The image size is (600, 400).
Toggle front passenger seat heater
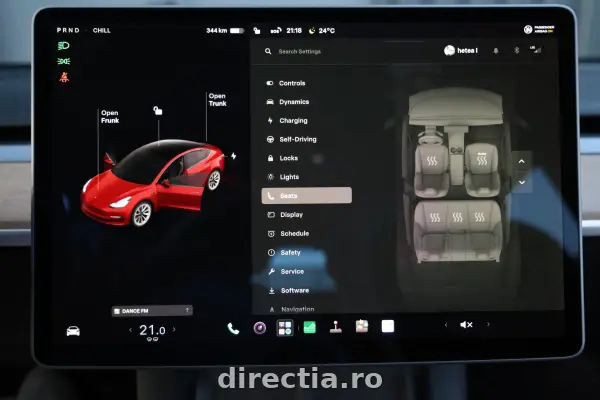tap(482, 160)
